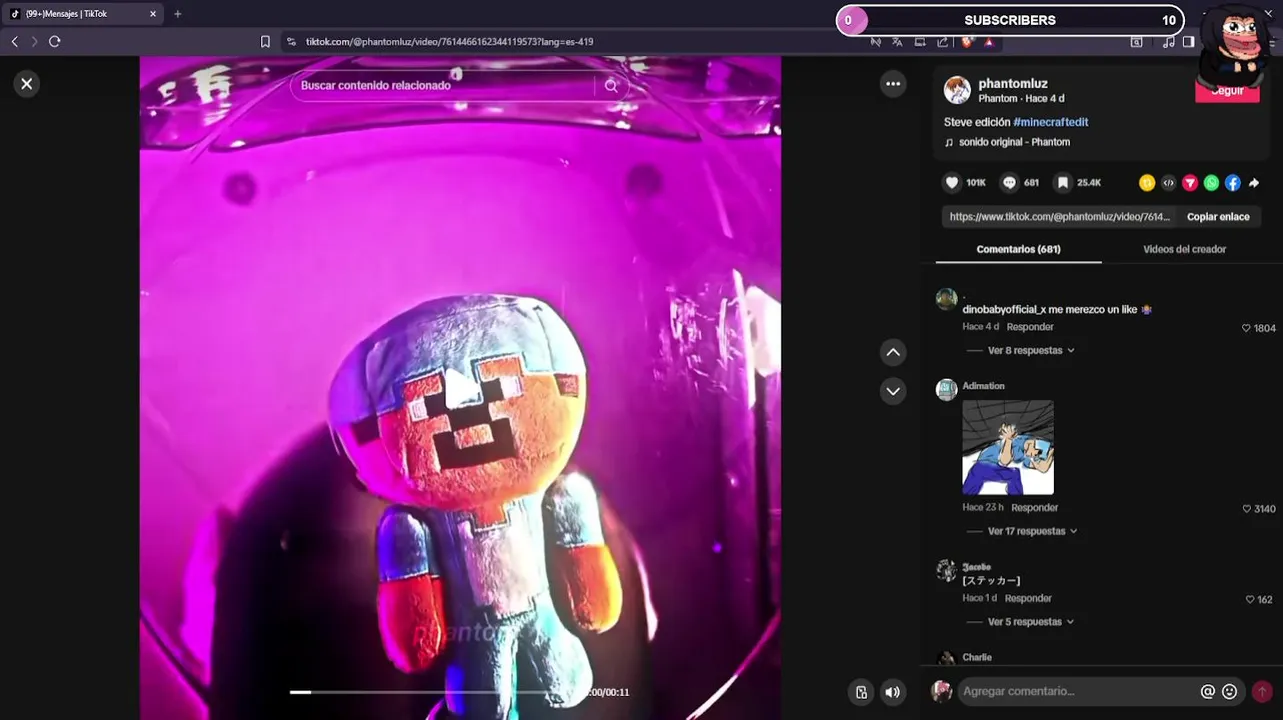
Task: Reload the page in the browser
Action: coord(55,41)
